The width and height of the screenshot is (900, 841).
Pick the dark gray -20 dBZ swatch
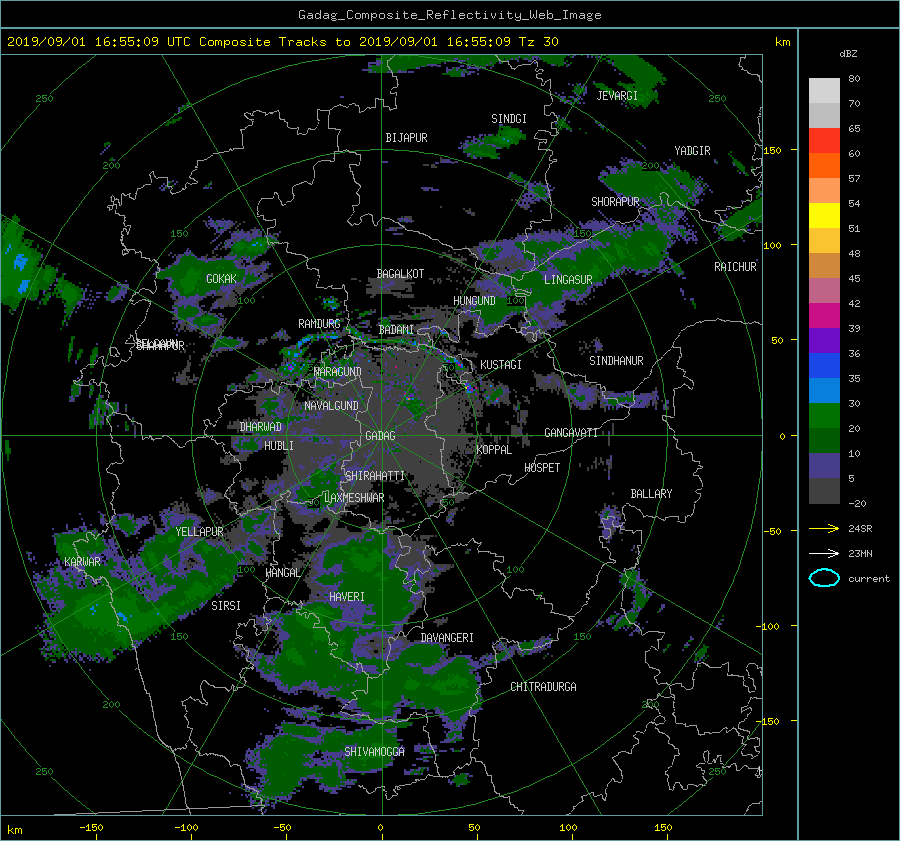point(824,491)
